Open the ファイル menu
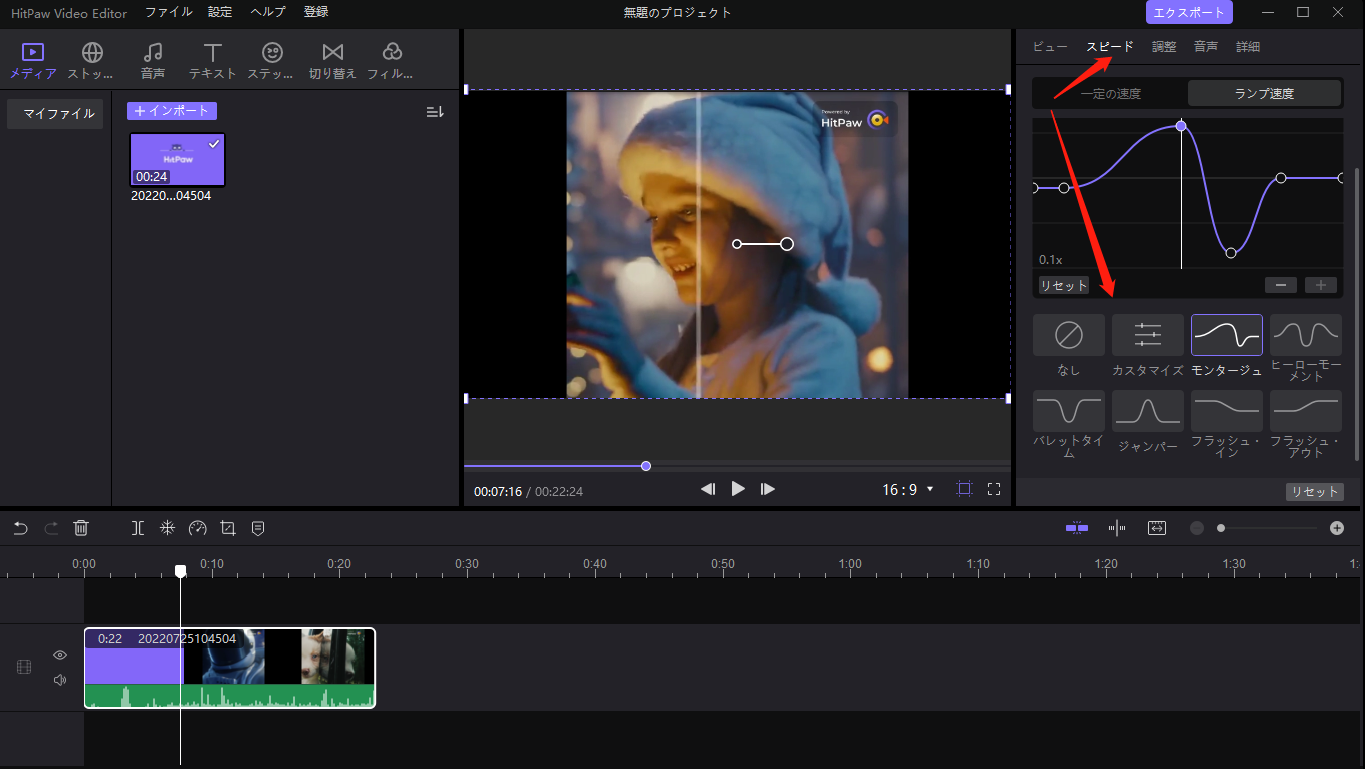 click(x=168, y=12)
